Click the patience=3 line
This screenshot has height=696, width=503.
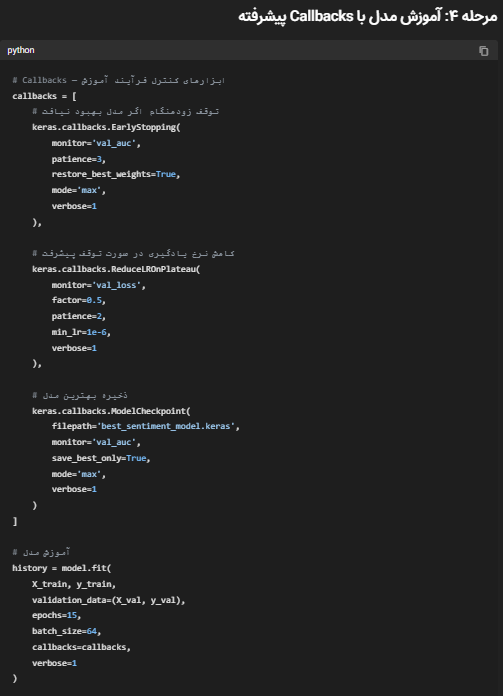79,159
